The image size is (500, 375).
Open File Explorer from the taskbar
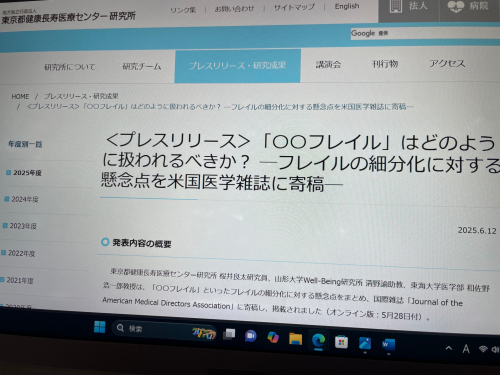point(295,339)
